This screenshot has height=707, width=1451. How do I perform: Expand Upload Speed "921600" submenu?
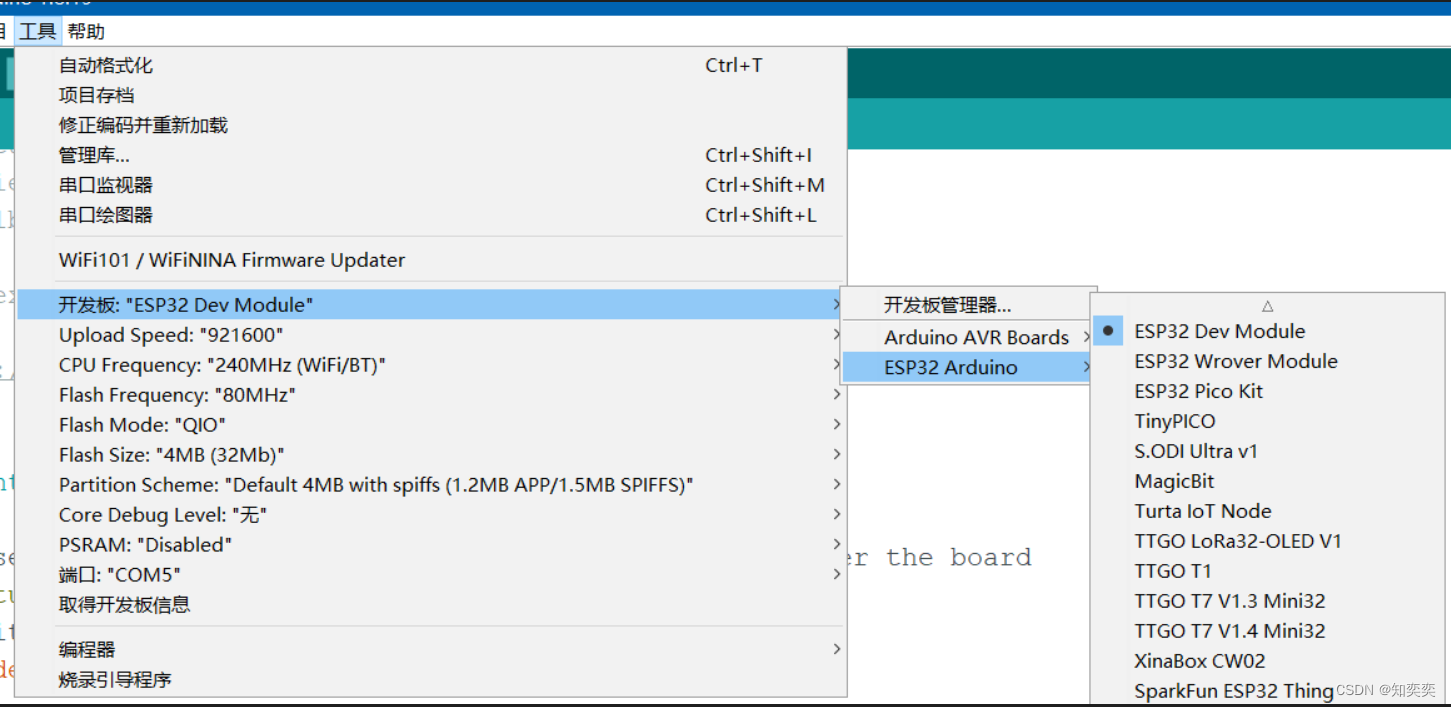click(432, 335)
